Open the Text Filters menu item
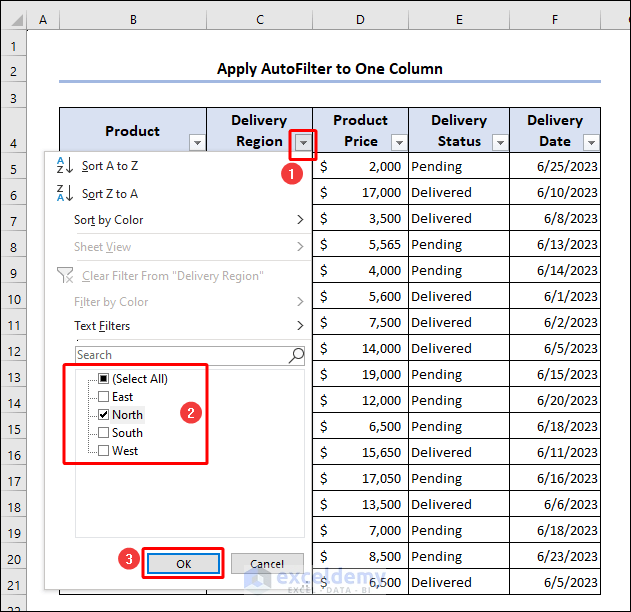 [x=178, y=326]
